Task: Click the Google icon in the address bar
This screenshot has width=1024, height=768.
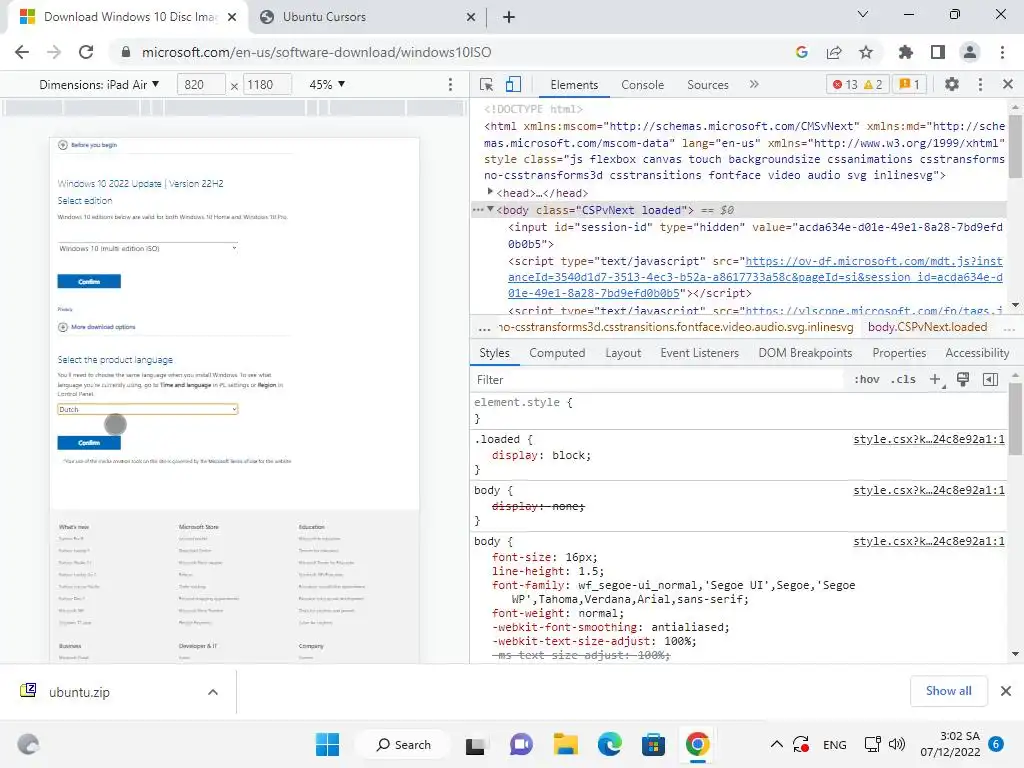Action: (802, 52)
